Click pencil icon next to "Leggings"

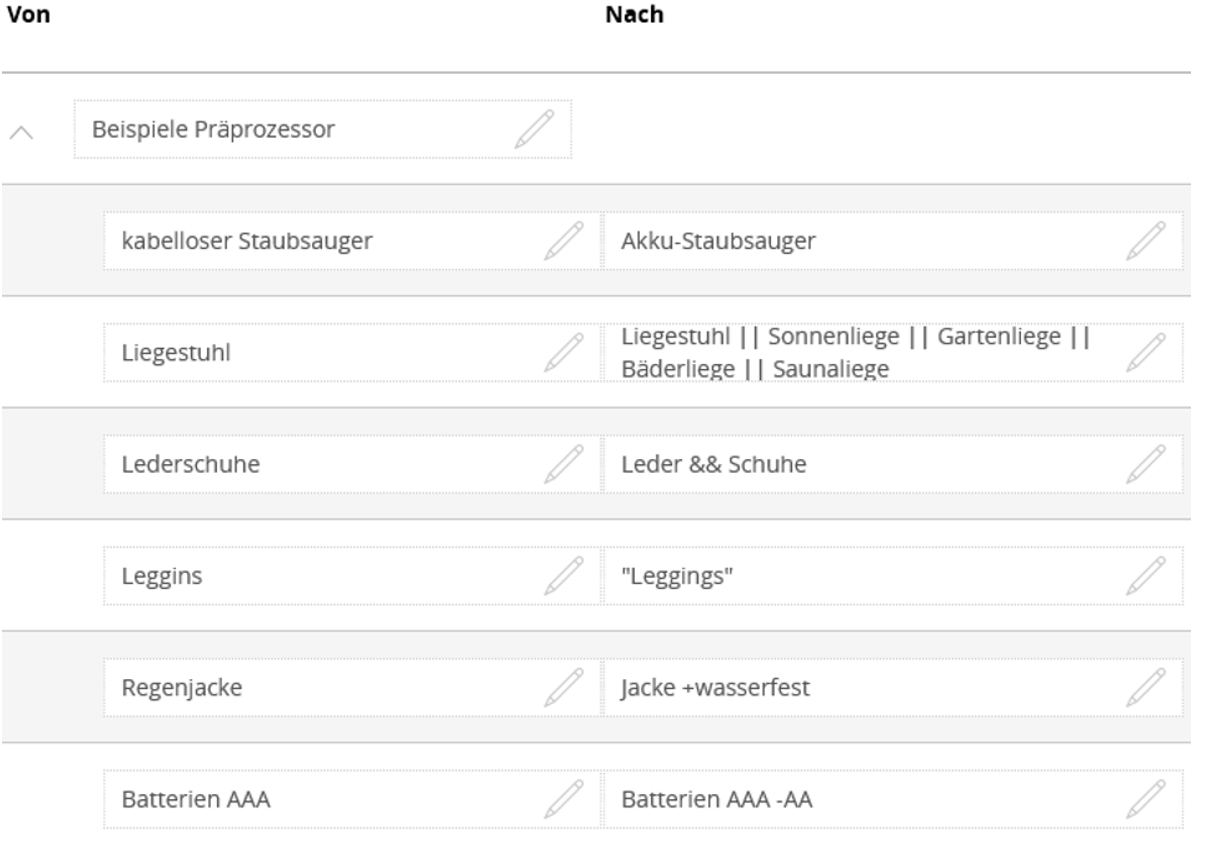click(x=1145, y=576)
